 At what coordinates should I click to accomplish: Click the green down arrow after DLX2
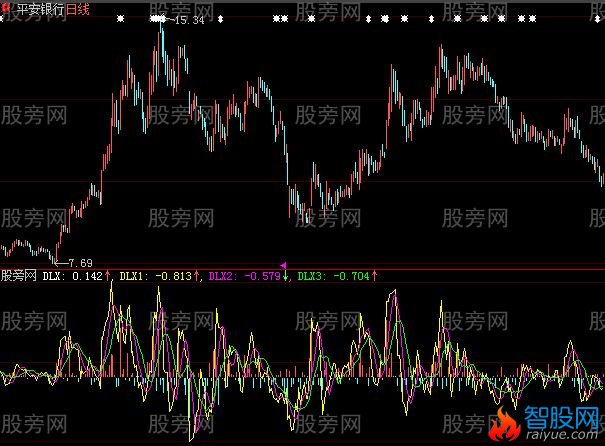[285, 276]
